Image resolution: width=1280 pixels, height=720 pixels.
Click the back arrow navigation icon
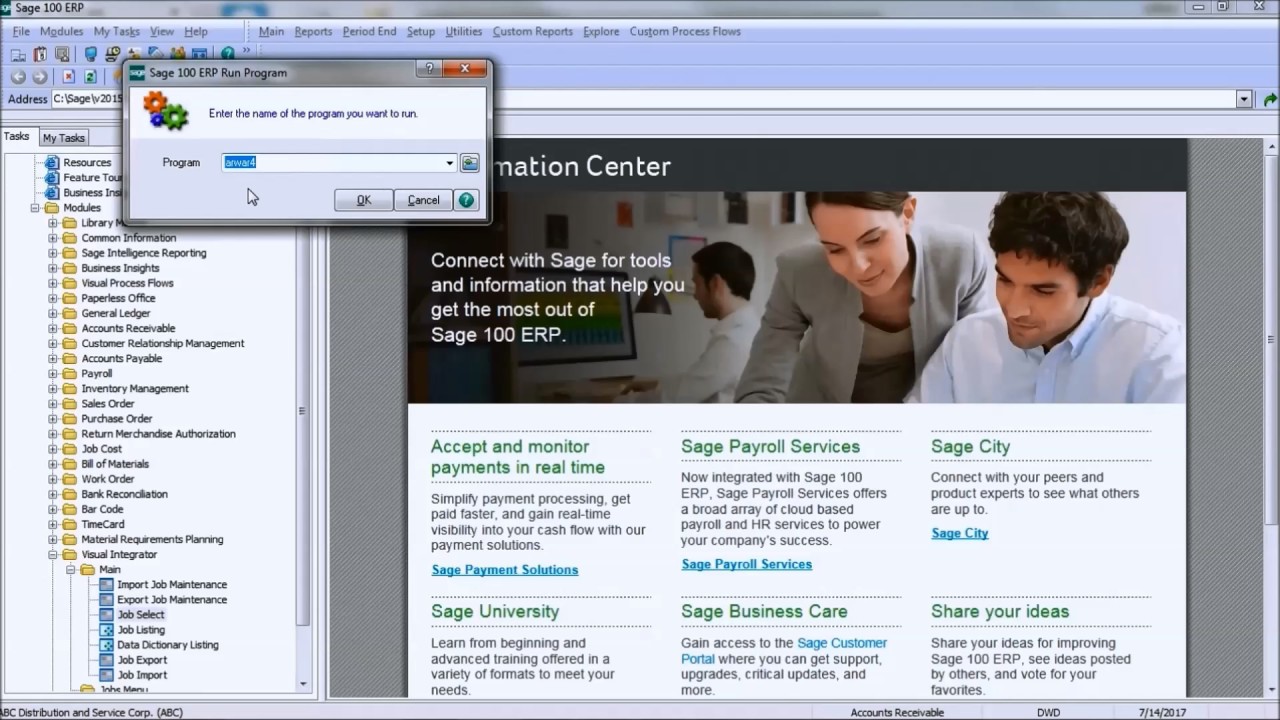(18, 77)
